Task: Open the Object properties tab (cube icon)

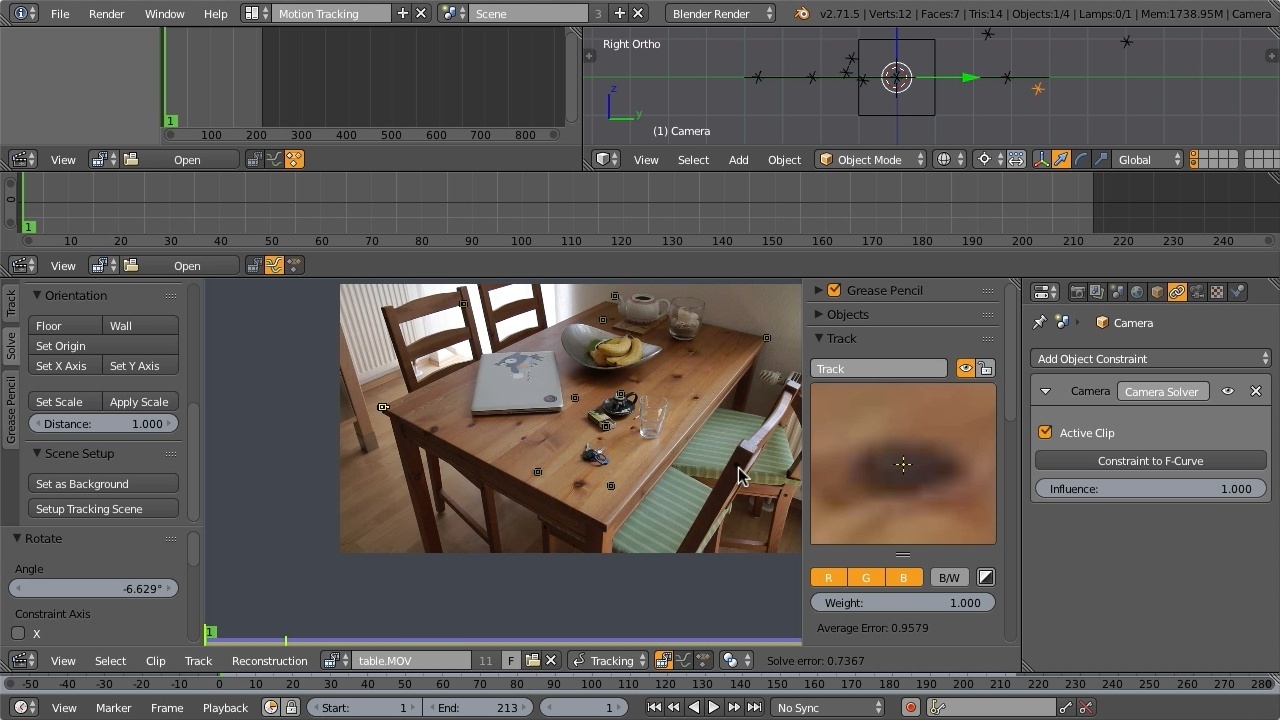Action: pyautogui.click(x=1156, y=291)
